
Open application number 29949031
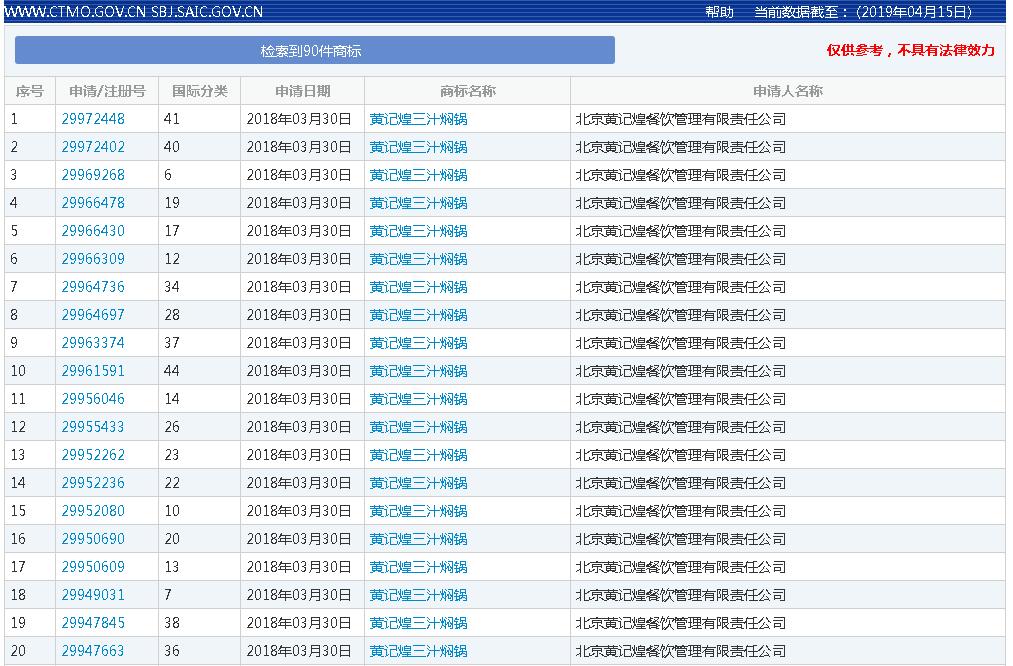93,595
